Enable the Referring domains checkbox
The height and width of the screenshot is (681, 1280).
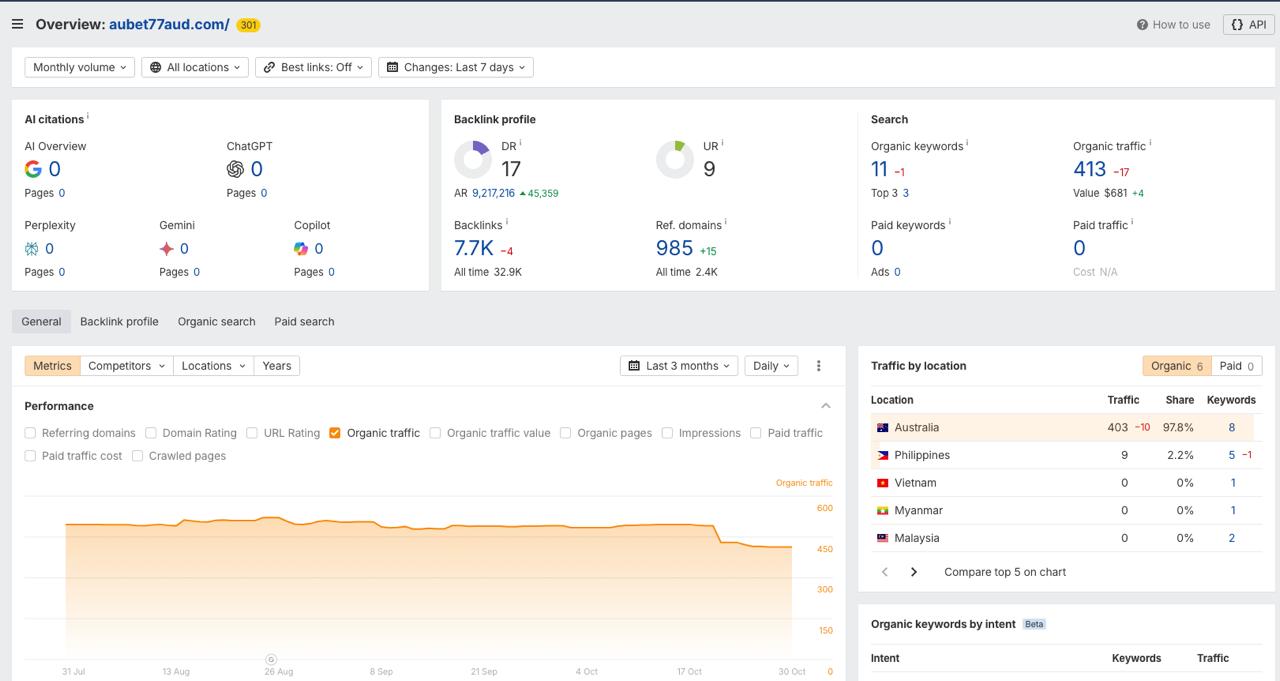[30, 433]
